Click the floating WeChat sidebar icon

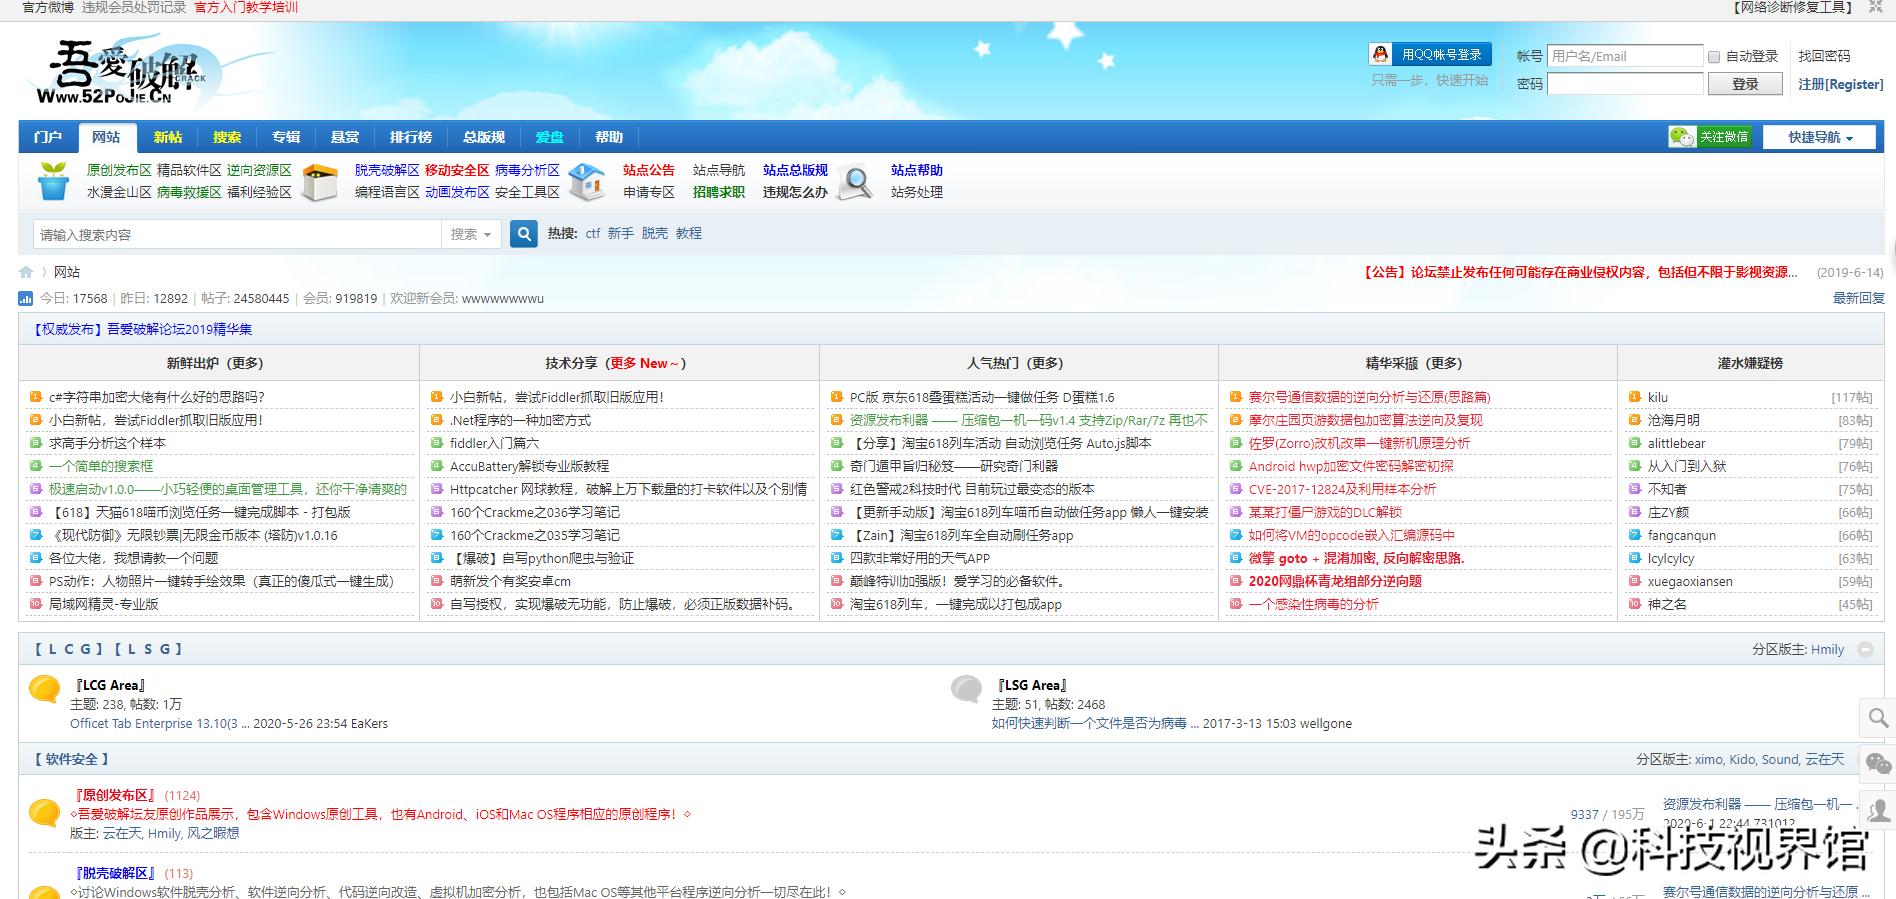(x=1878, y=765)
